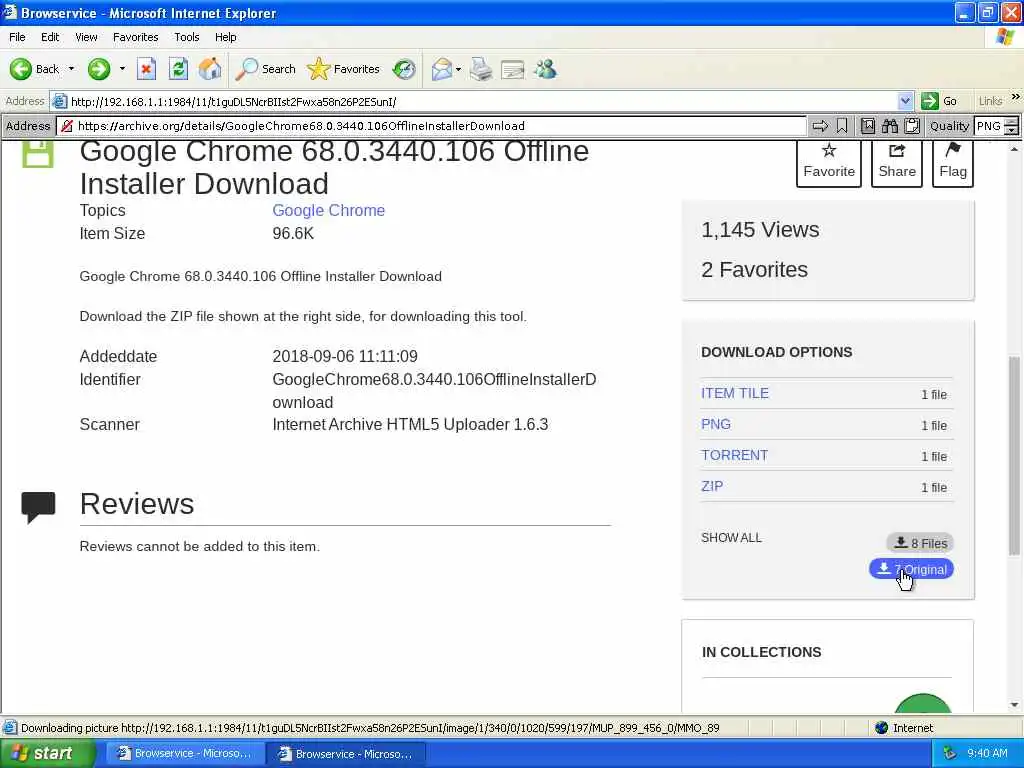Click the Quality PNG selector field

click(x=989, y=126)
